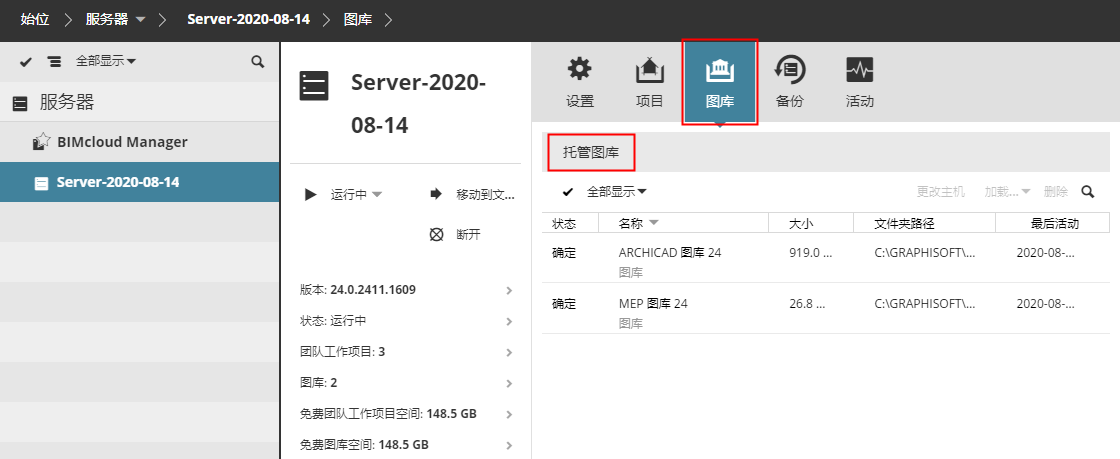Click the BIMcloud Manager star icon
The width and height of the screenshot is (1120, 459).
[41, 141]
